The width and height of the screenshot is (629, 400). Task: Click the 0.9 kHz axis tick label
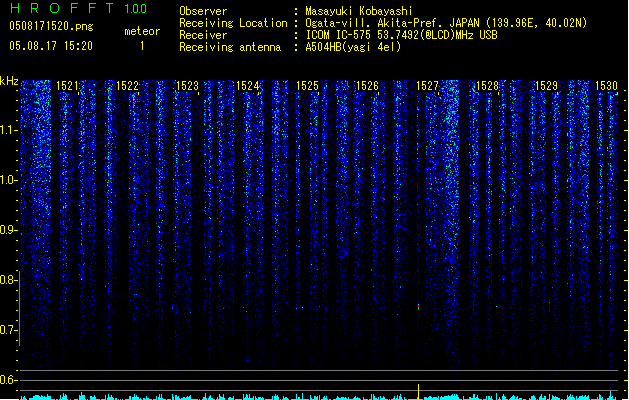click(8, 230)
